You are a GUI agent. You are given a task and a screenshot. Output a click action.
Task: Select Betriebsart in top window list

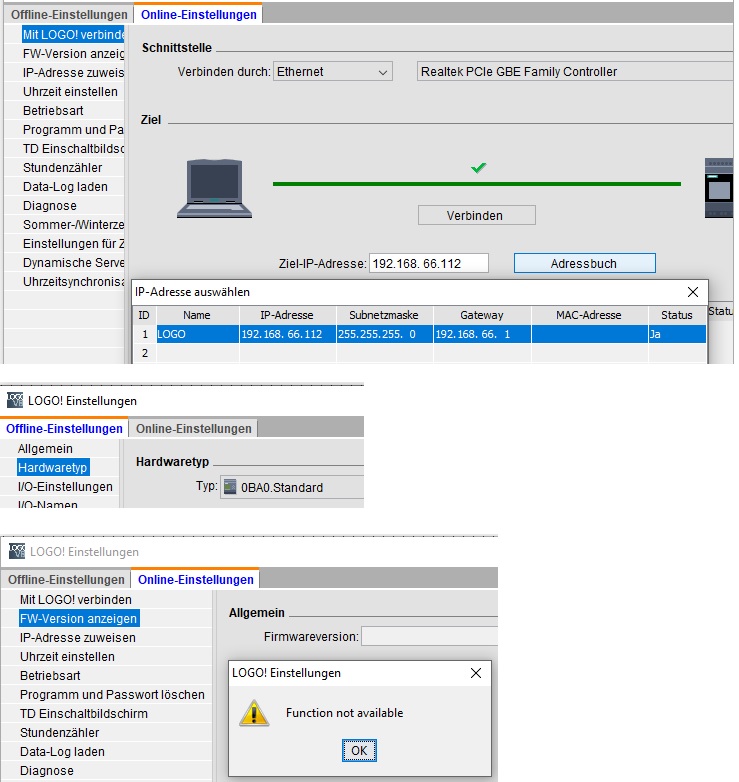click(53, 111)
